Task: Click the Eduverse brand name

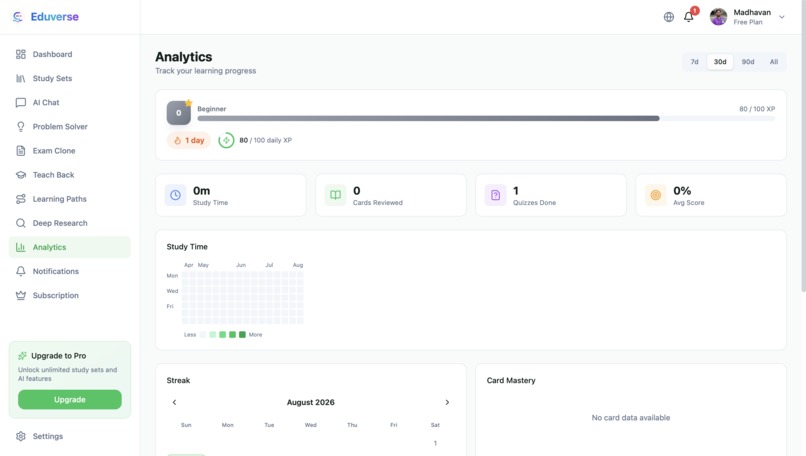Action: coord(54,17)
